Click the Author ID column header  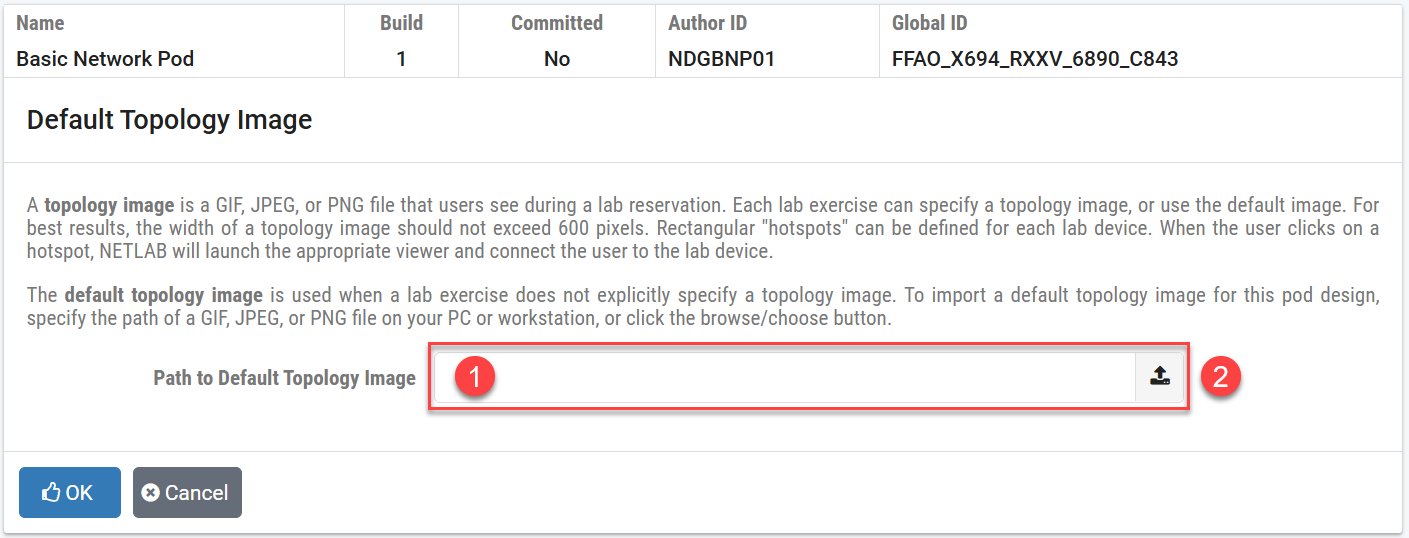click(x=707, y=23)
